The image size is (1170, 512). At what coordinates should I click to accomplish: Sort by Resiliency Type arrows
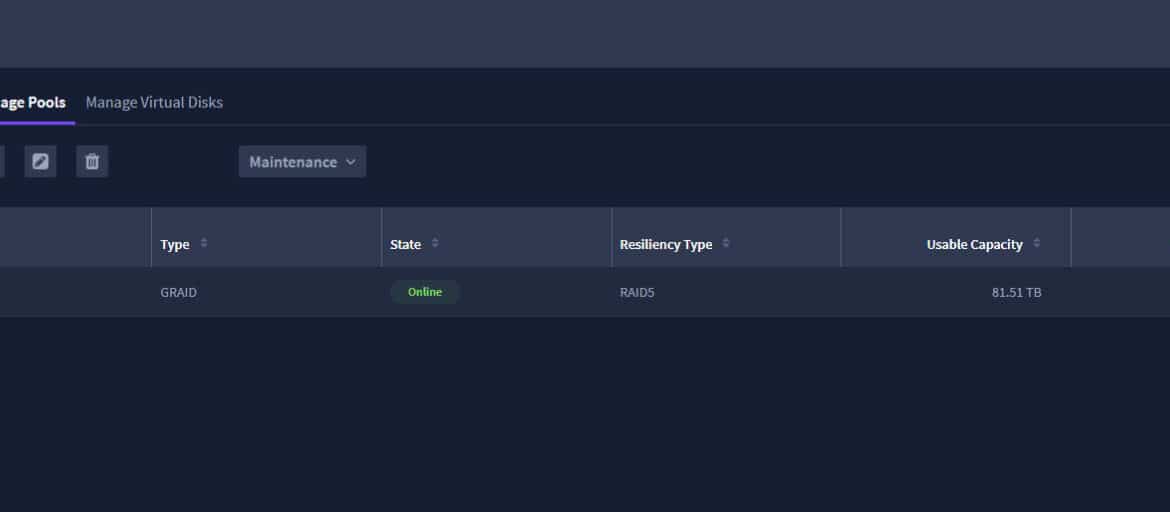click(726, 243)
